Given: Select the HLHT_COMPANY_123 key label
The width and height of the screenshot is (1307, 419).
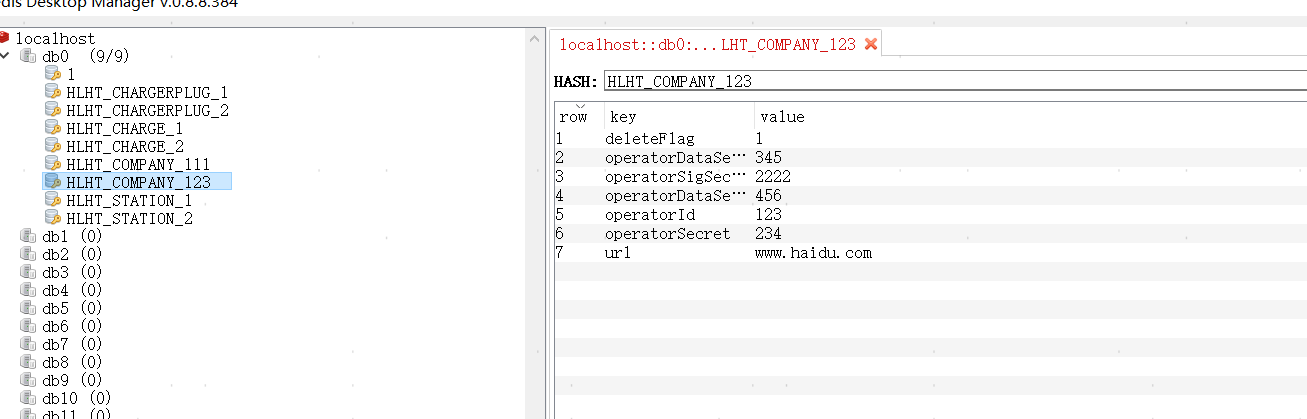Looking at the screenshot, I should [x=138, y=182].
